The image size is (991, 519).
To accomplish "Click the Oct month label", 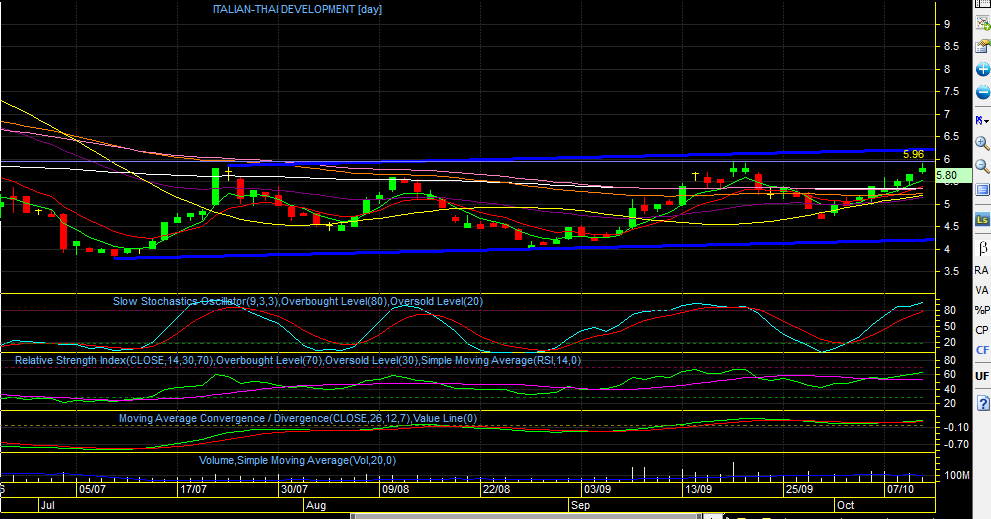I will pyautogui.click(x=846, y=505).
